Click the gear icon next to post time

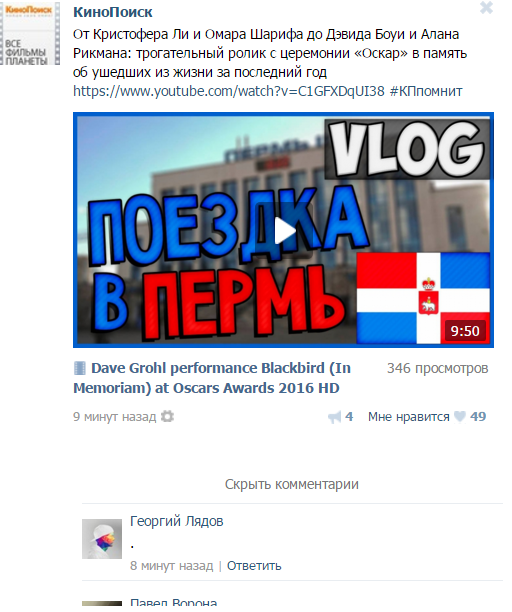[167, 416]
